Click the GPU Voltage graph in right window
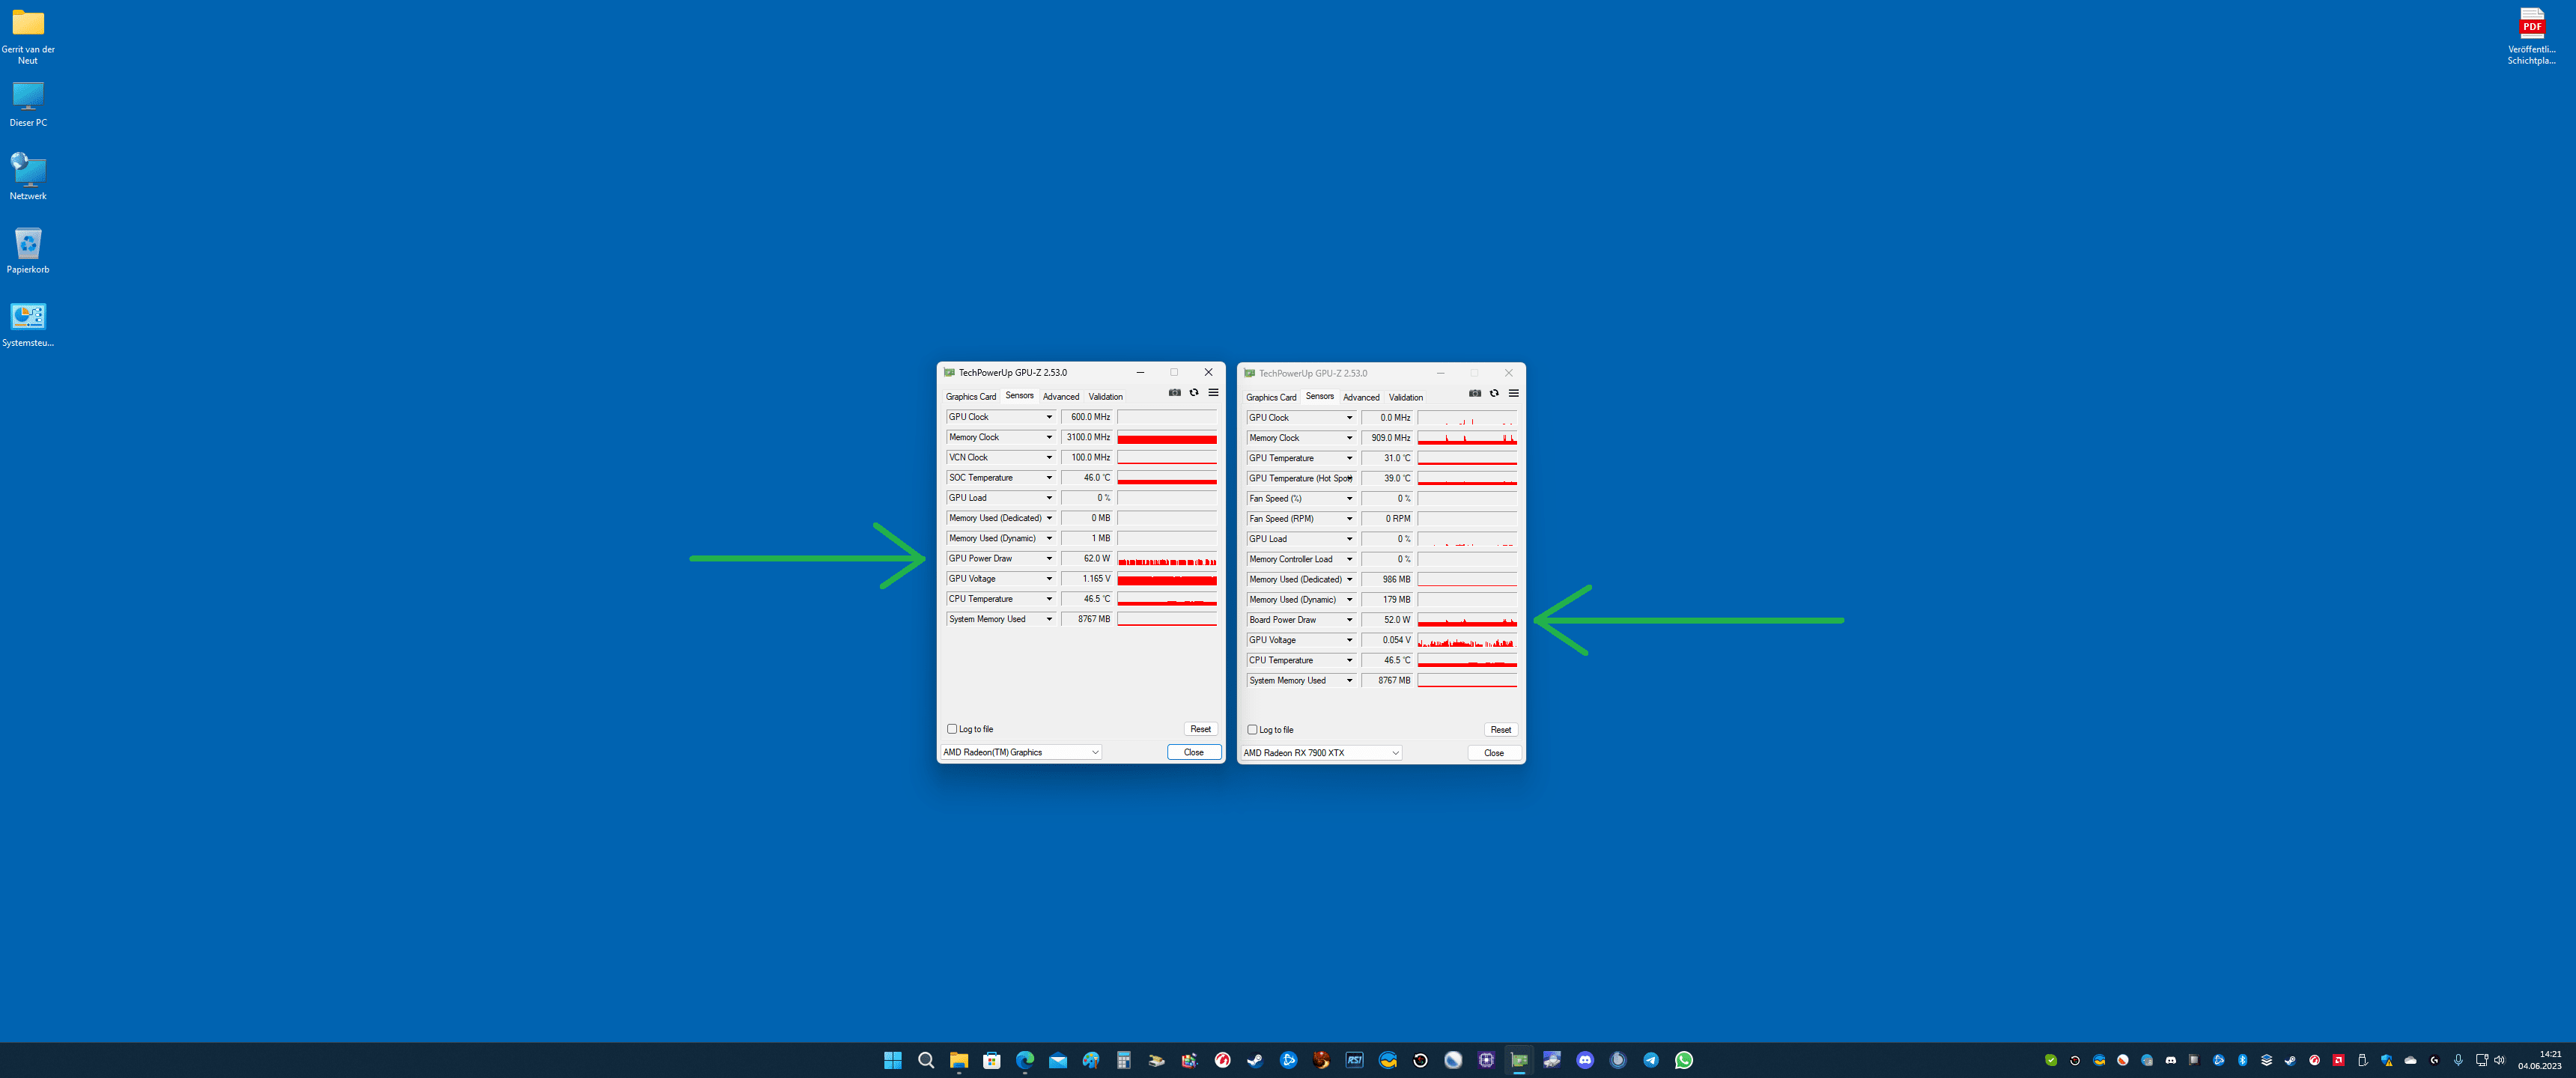The width and height of the screenshot is (2576, 1078). 1467,641
